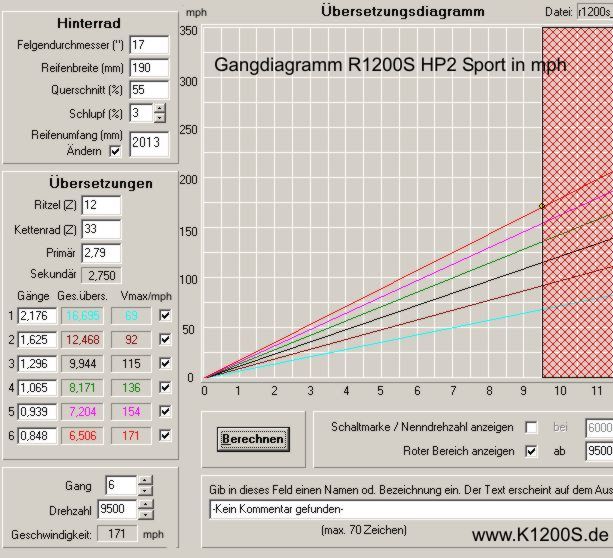The width and height of the screenshot is (613, 558).
Task: Click gear 3 total ratio 9,944
Action: pos(82,364)
